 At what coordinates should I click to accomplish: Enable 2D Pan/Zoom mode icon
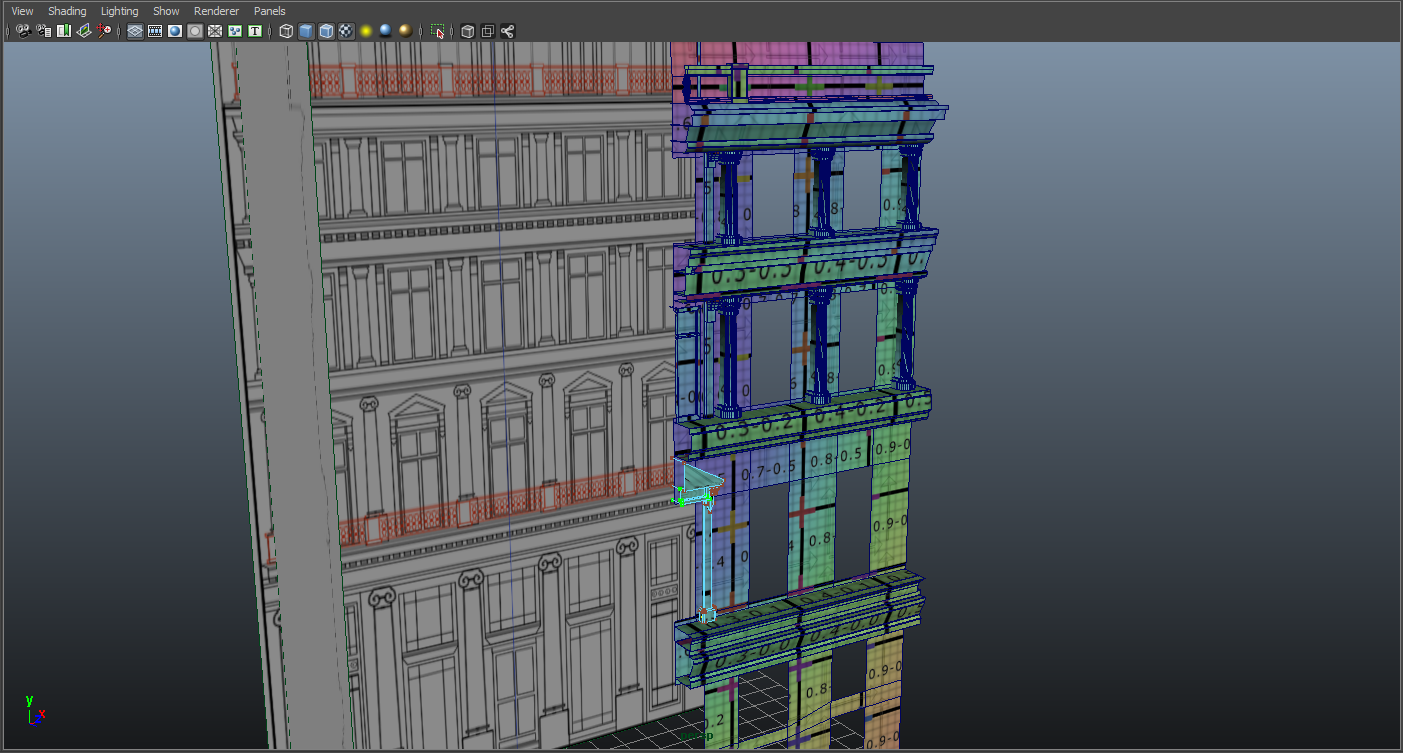[x=105, y=30]
